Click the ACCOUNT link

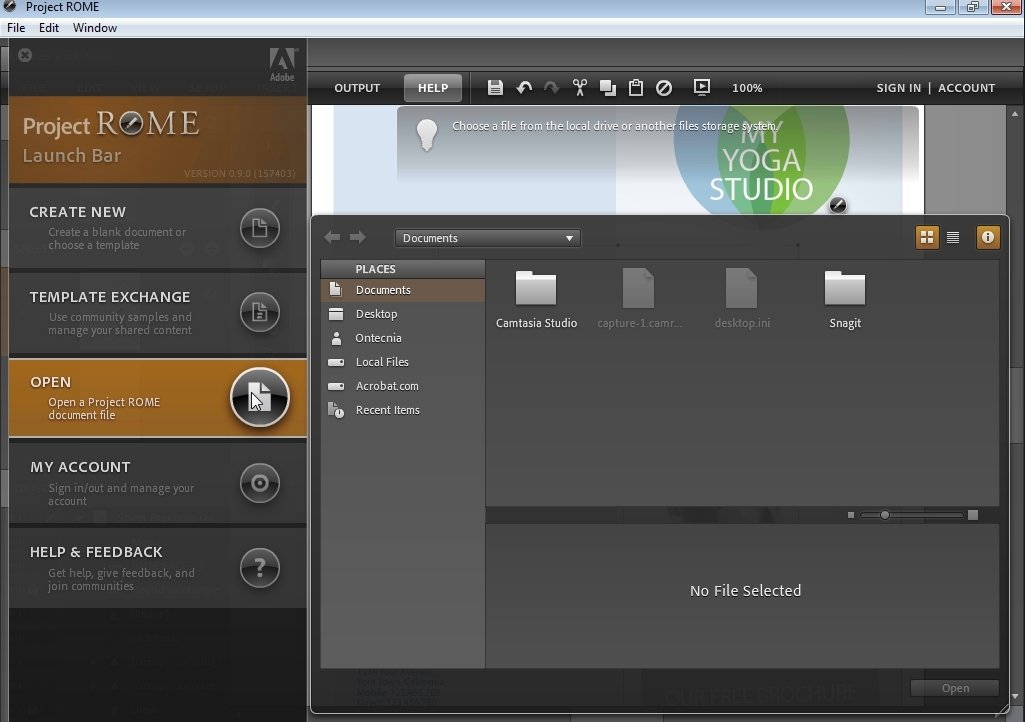click(966, 88)
